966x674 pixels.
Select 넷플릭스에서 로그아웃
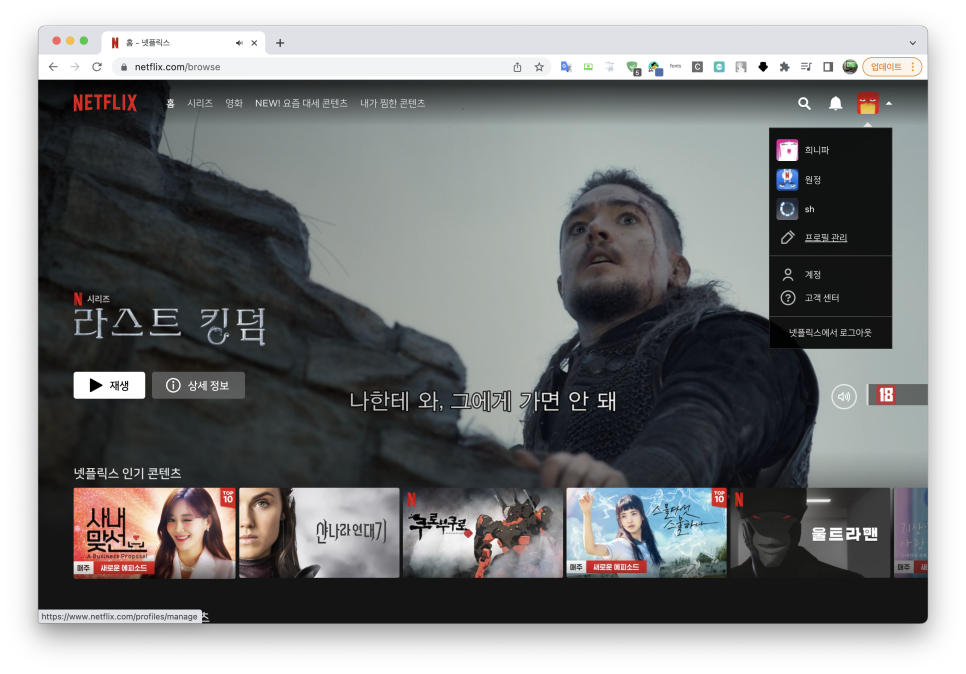(830, 333)
